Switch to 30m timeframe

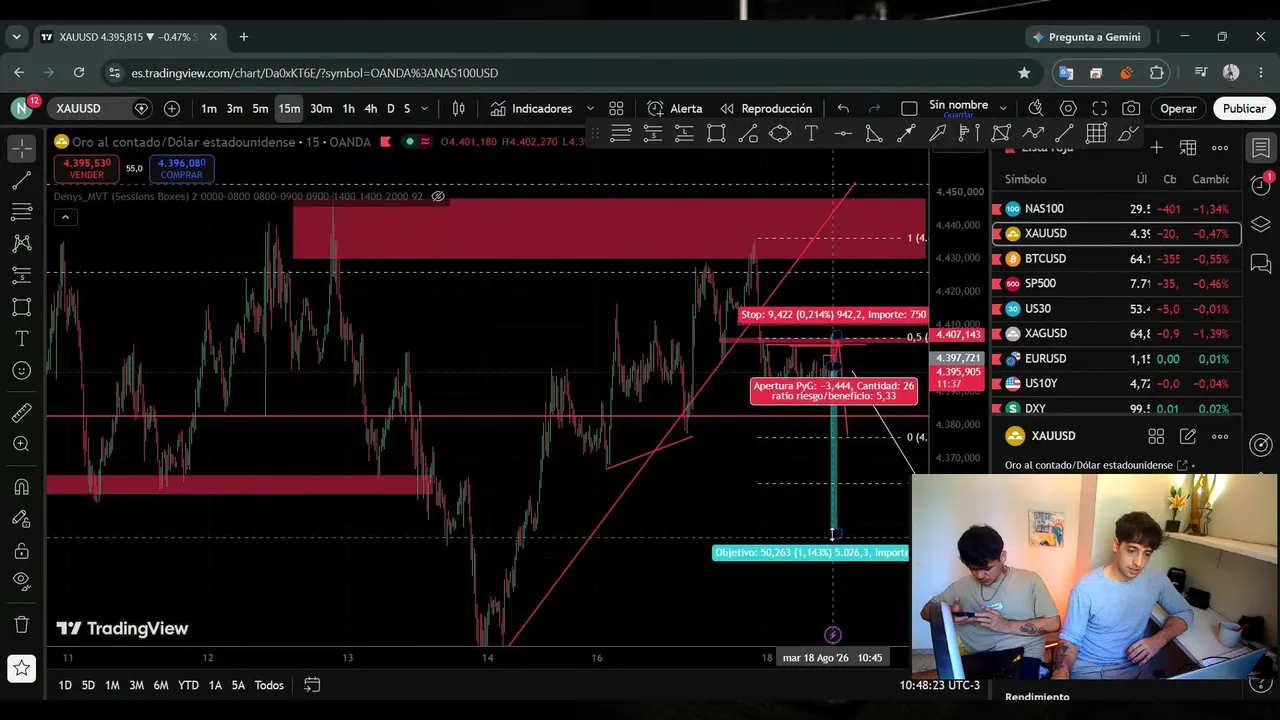pos(321,108)
